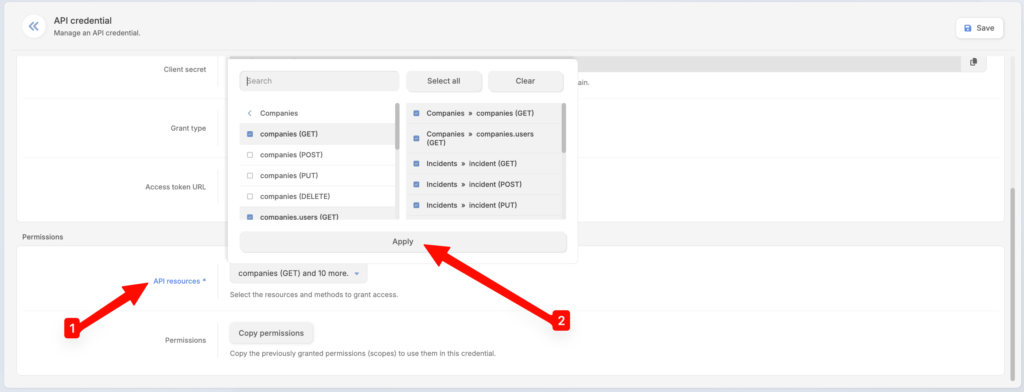Focus the Search field in popup

click(x=319, y=81)
